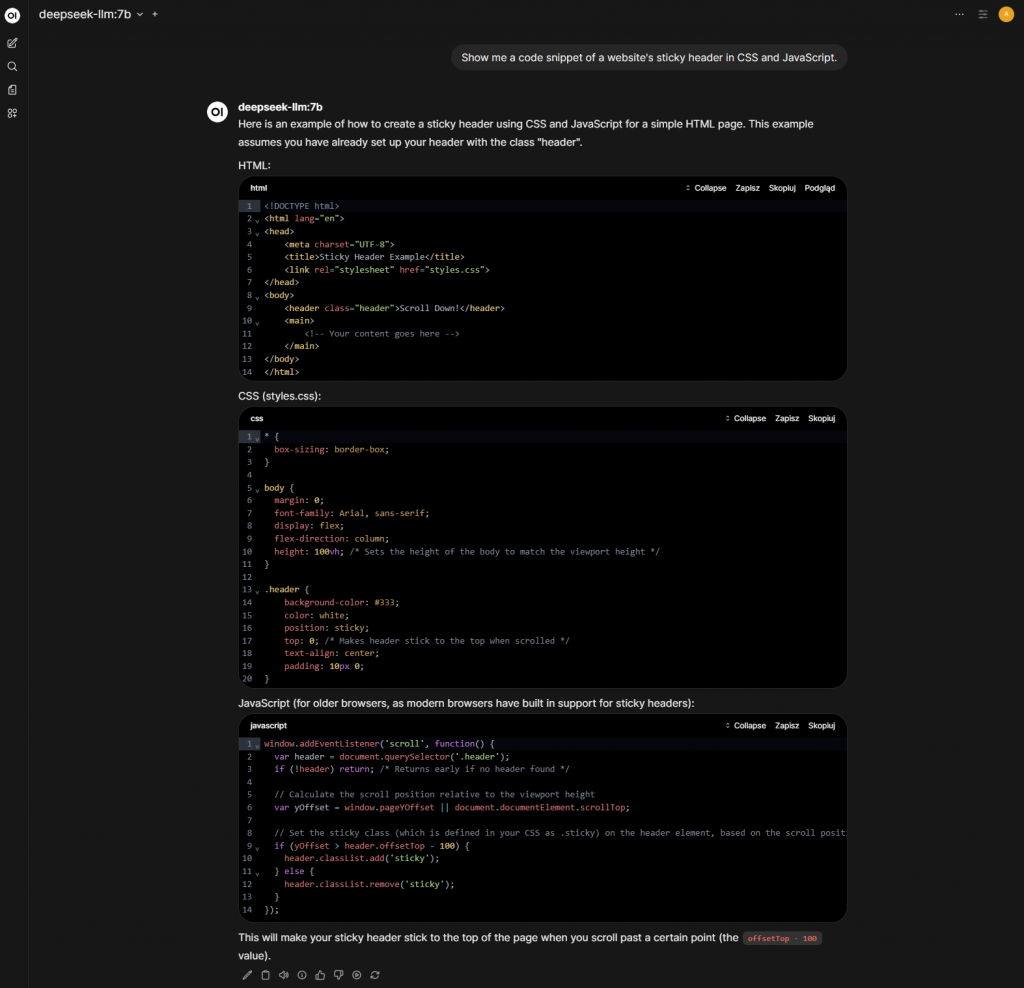Open the deepseek-llm:7b model selector dropdown
Screen dimensions: 1024x988
tap(92, 14)
